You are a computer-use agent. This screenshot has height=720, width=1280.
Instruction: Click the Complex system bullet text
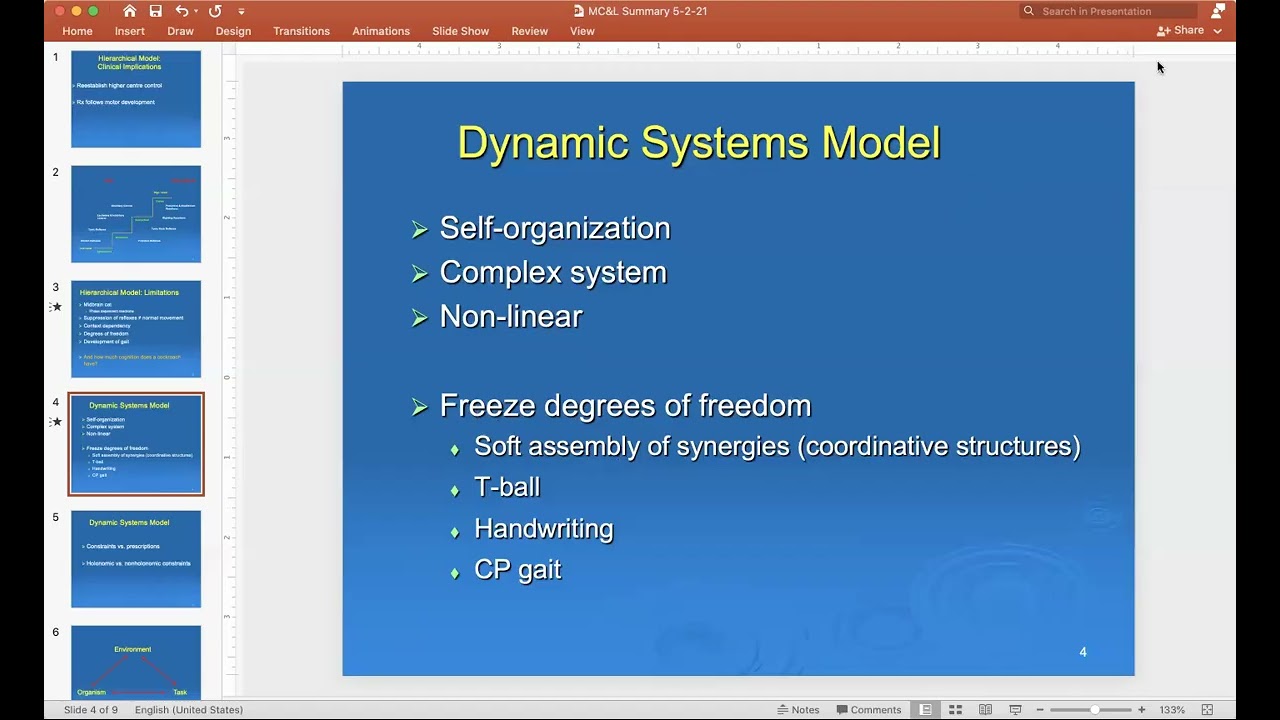click(x=553, y=272)
